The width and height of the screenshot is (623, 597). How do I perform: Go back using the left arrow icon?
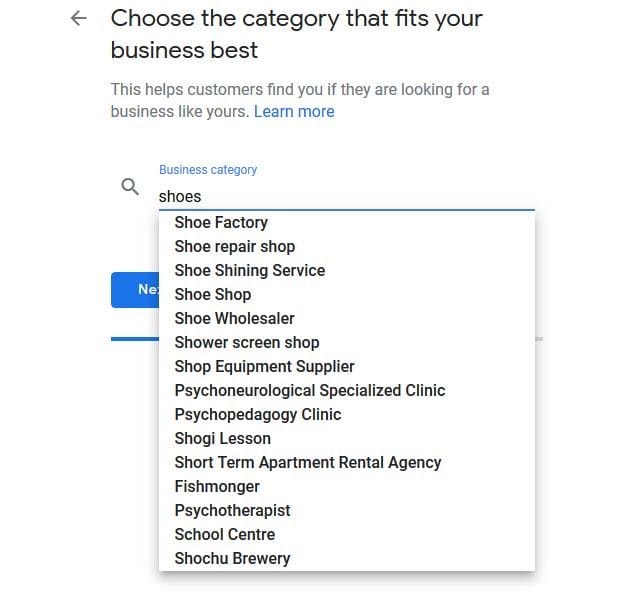point(79,18)
